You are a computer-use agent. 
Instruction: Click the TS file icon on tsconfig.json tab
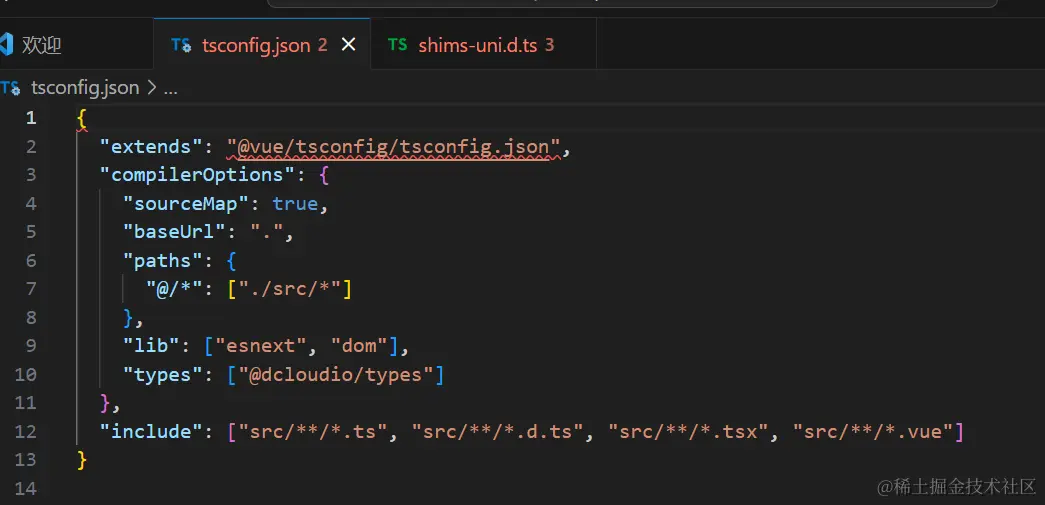click(181, 45)
